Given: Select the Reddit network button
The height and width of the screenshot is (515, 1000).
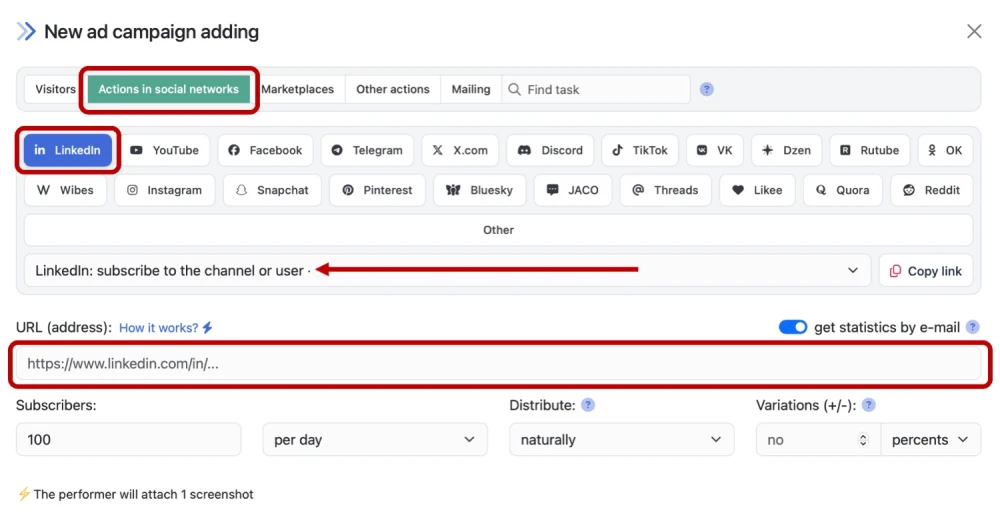Looking at the screenshot, I should tap(931, 190).
